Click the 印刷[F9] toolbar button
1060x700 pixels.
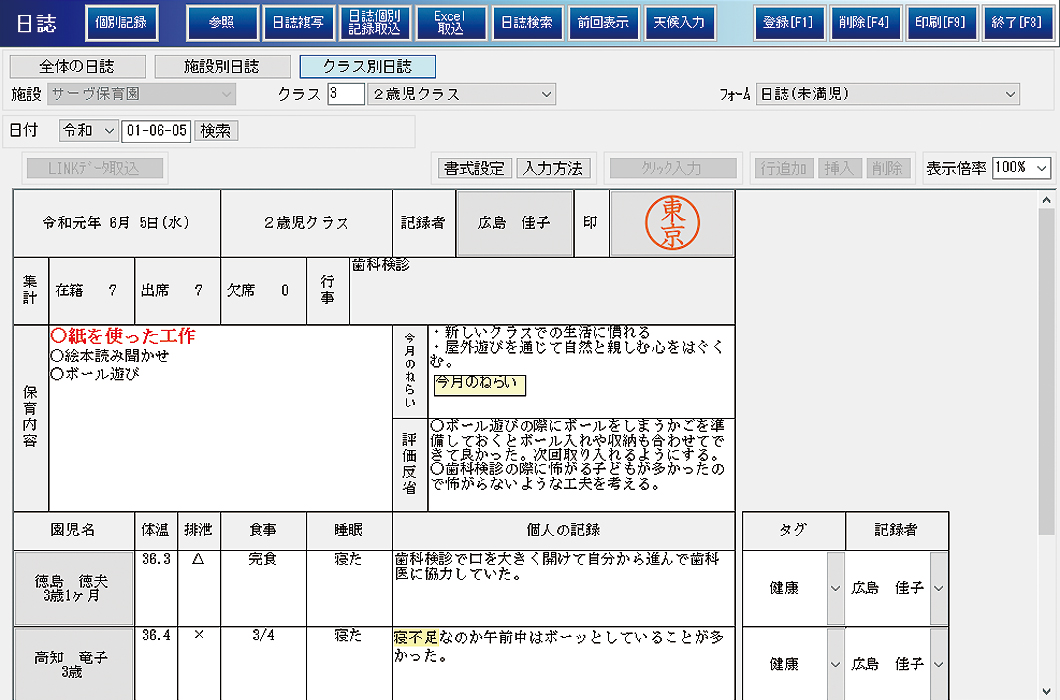(x=941, y=22)
